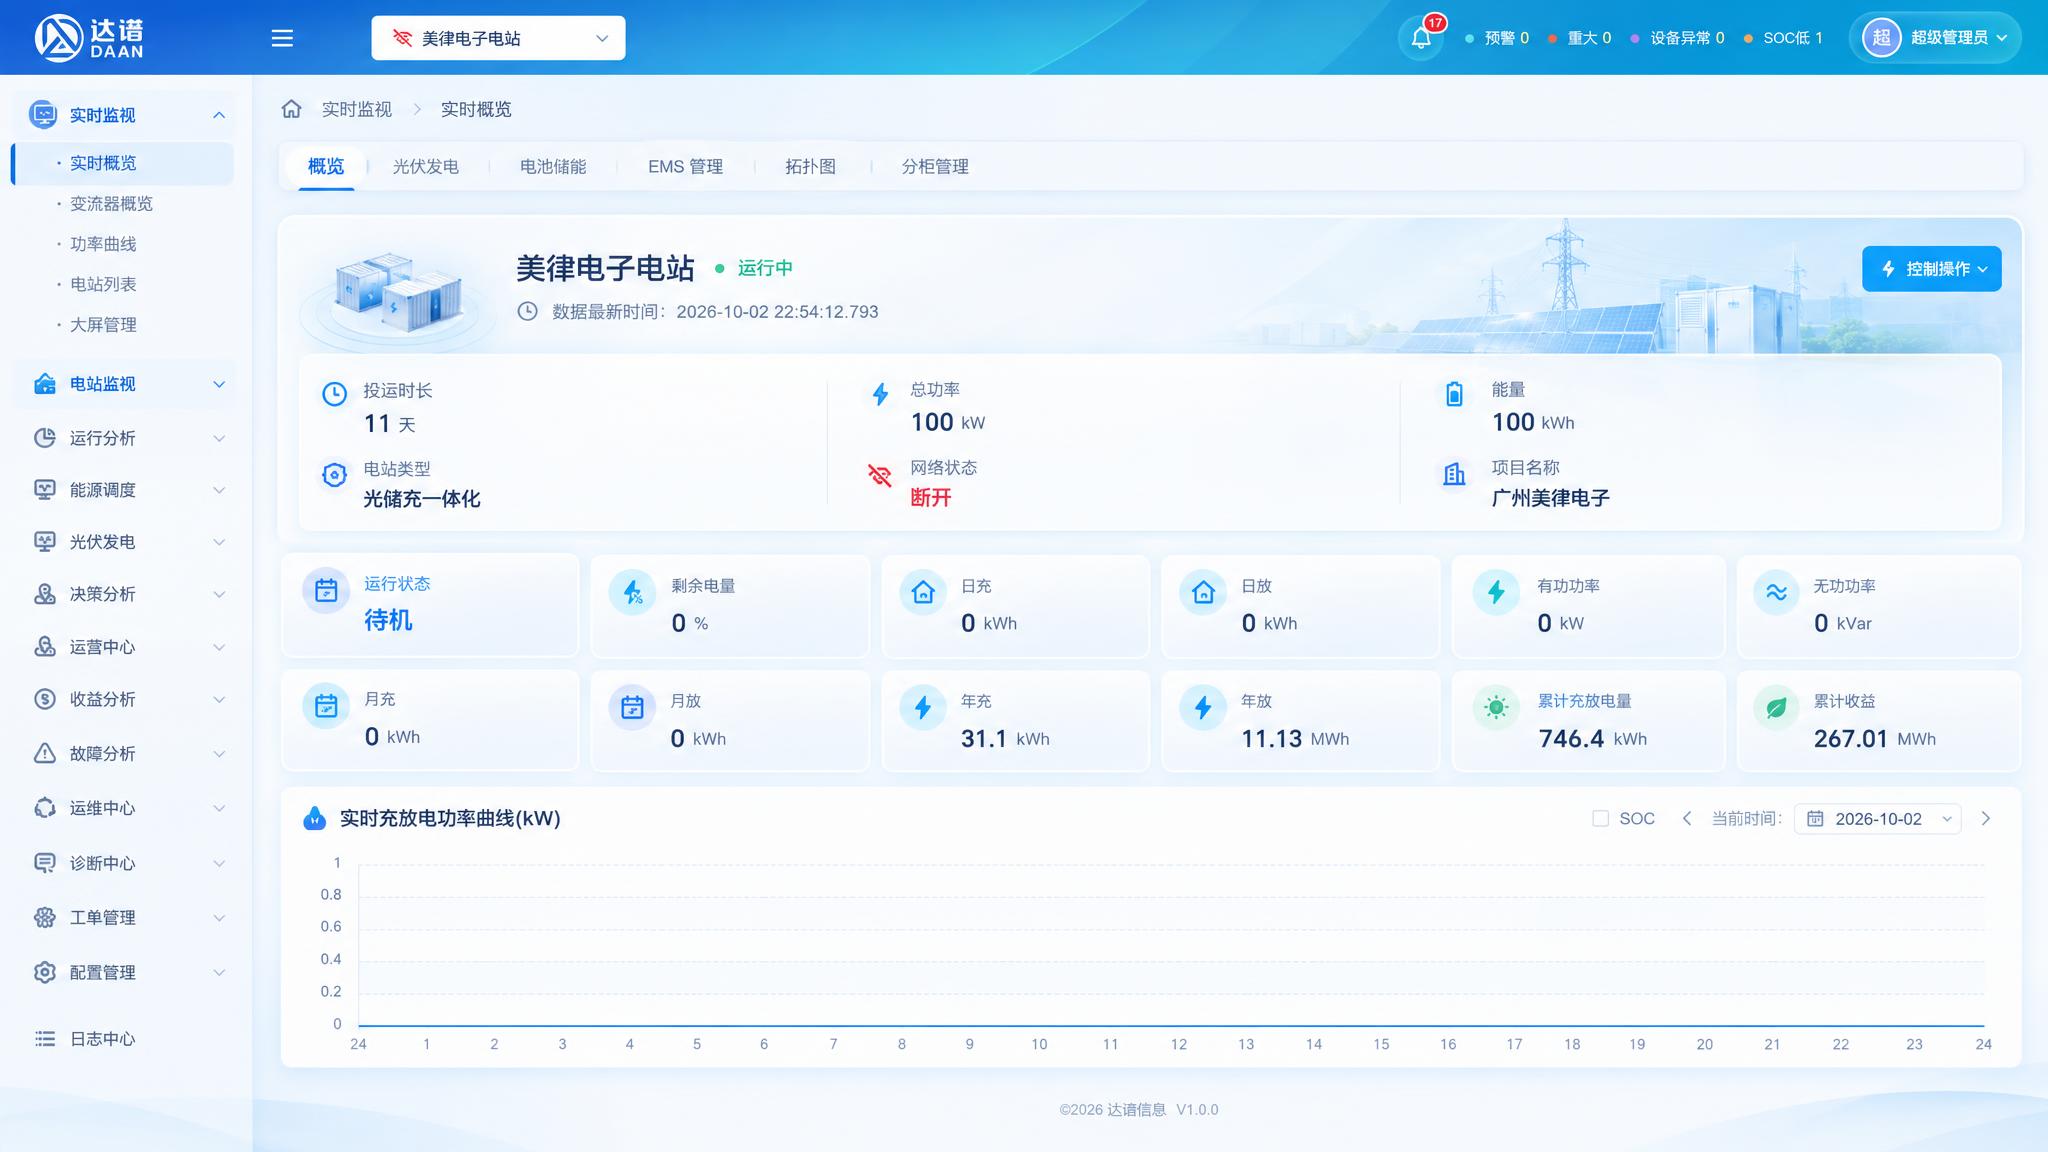
Task: Click the 运行状态 calendar icon
Action: tap(326, 591)
